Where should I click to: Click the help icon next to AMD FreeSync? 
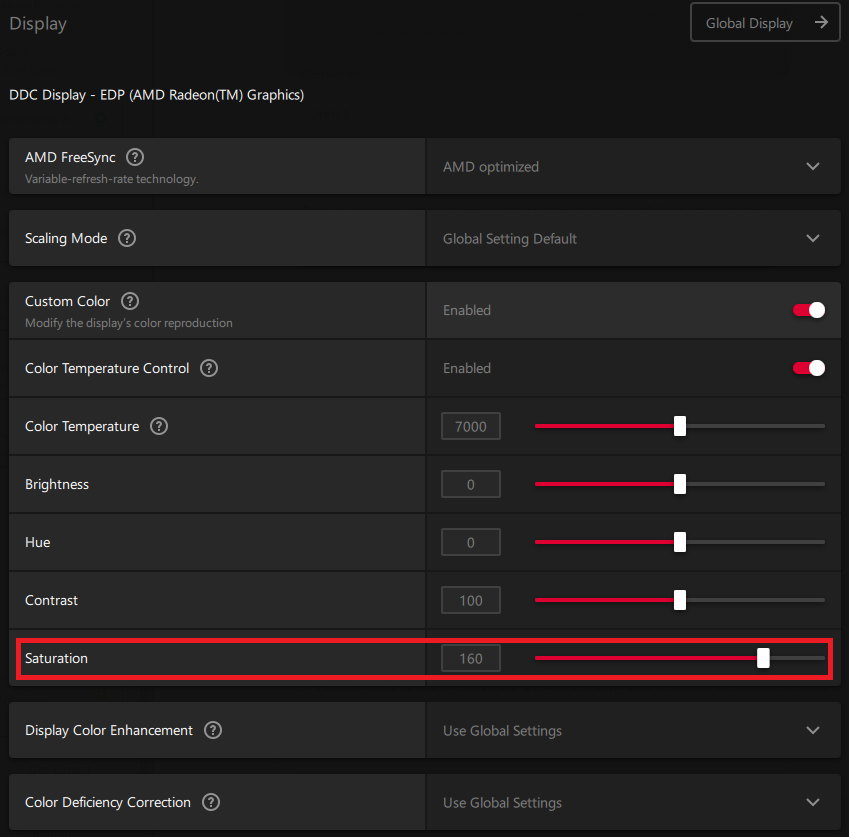click(x=135, y=157)
